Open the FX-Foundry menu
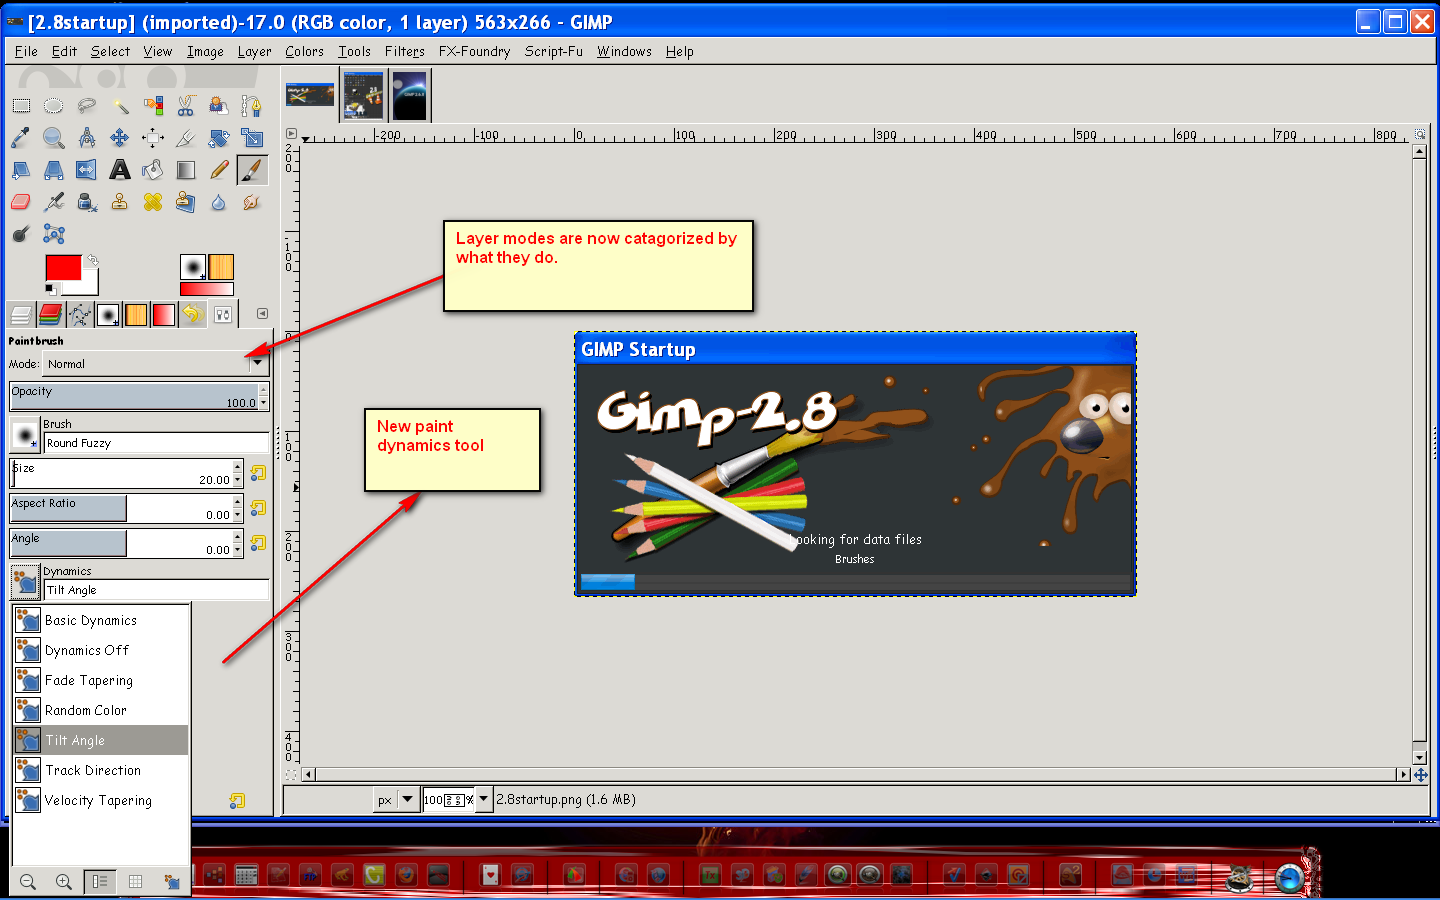Viewport: 1440px width, 900px height. [x=474, y=51]
